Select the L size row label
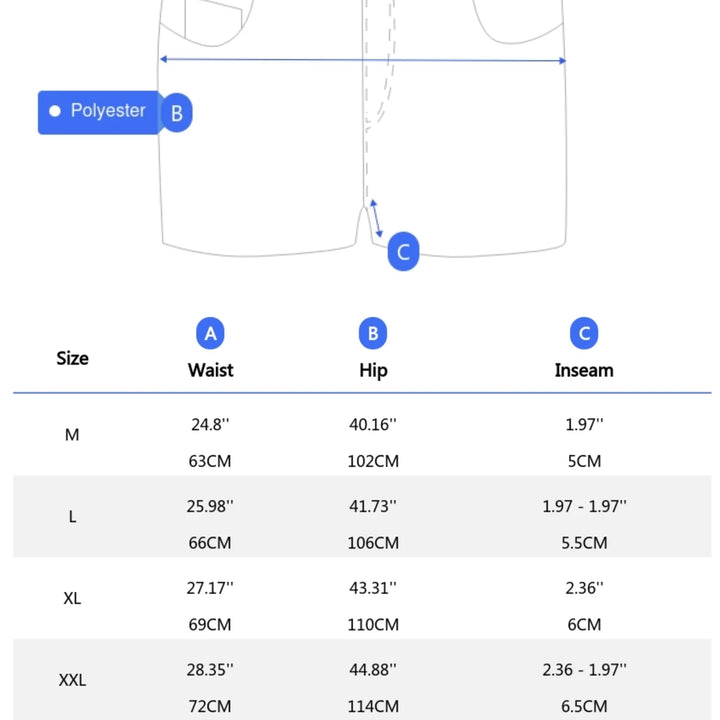Image resolution: width=720 pixels, height=720 pixels. coord(72,517)
